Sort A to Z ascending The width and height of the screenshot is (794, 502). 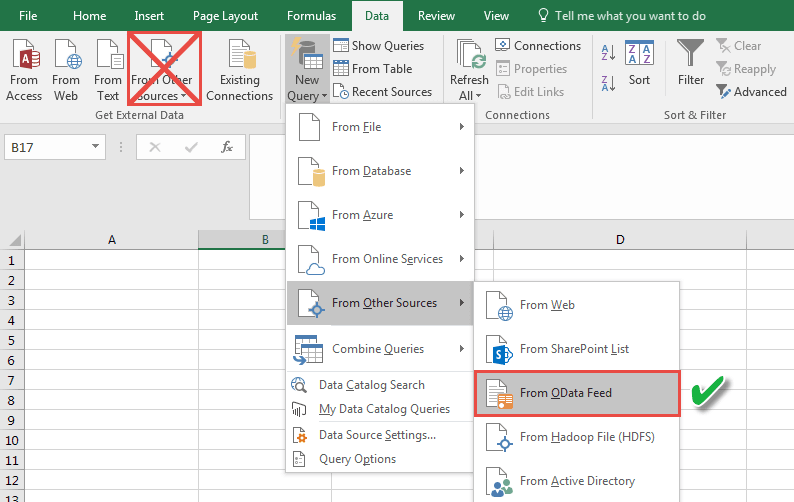pyautogui.click(x=608, y=53)
